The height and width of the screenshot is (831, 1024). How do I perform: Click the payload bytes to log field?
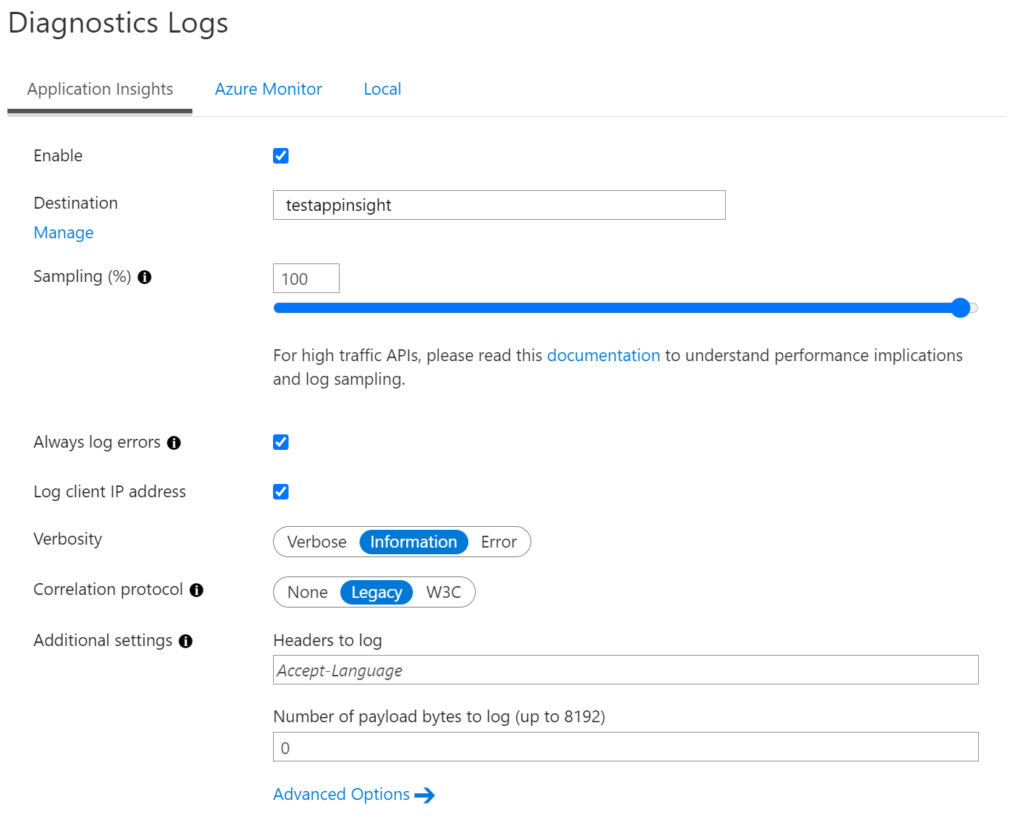click(625, 747)
